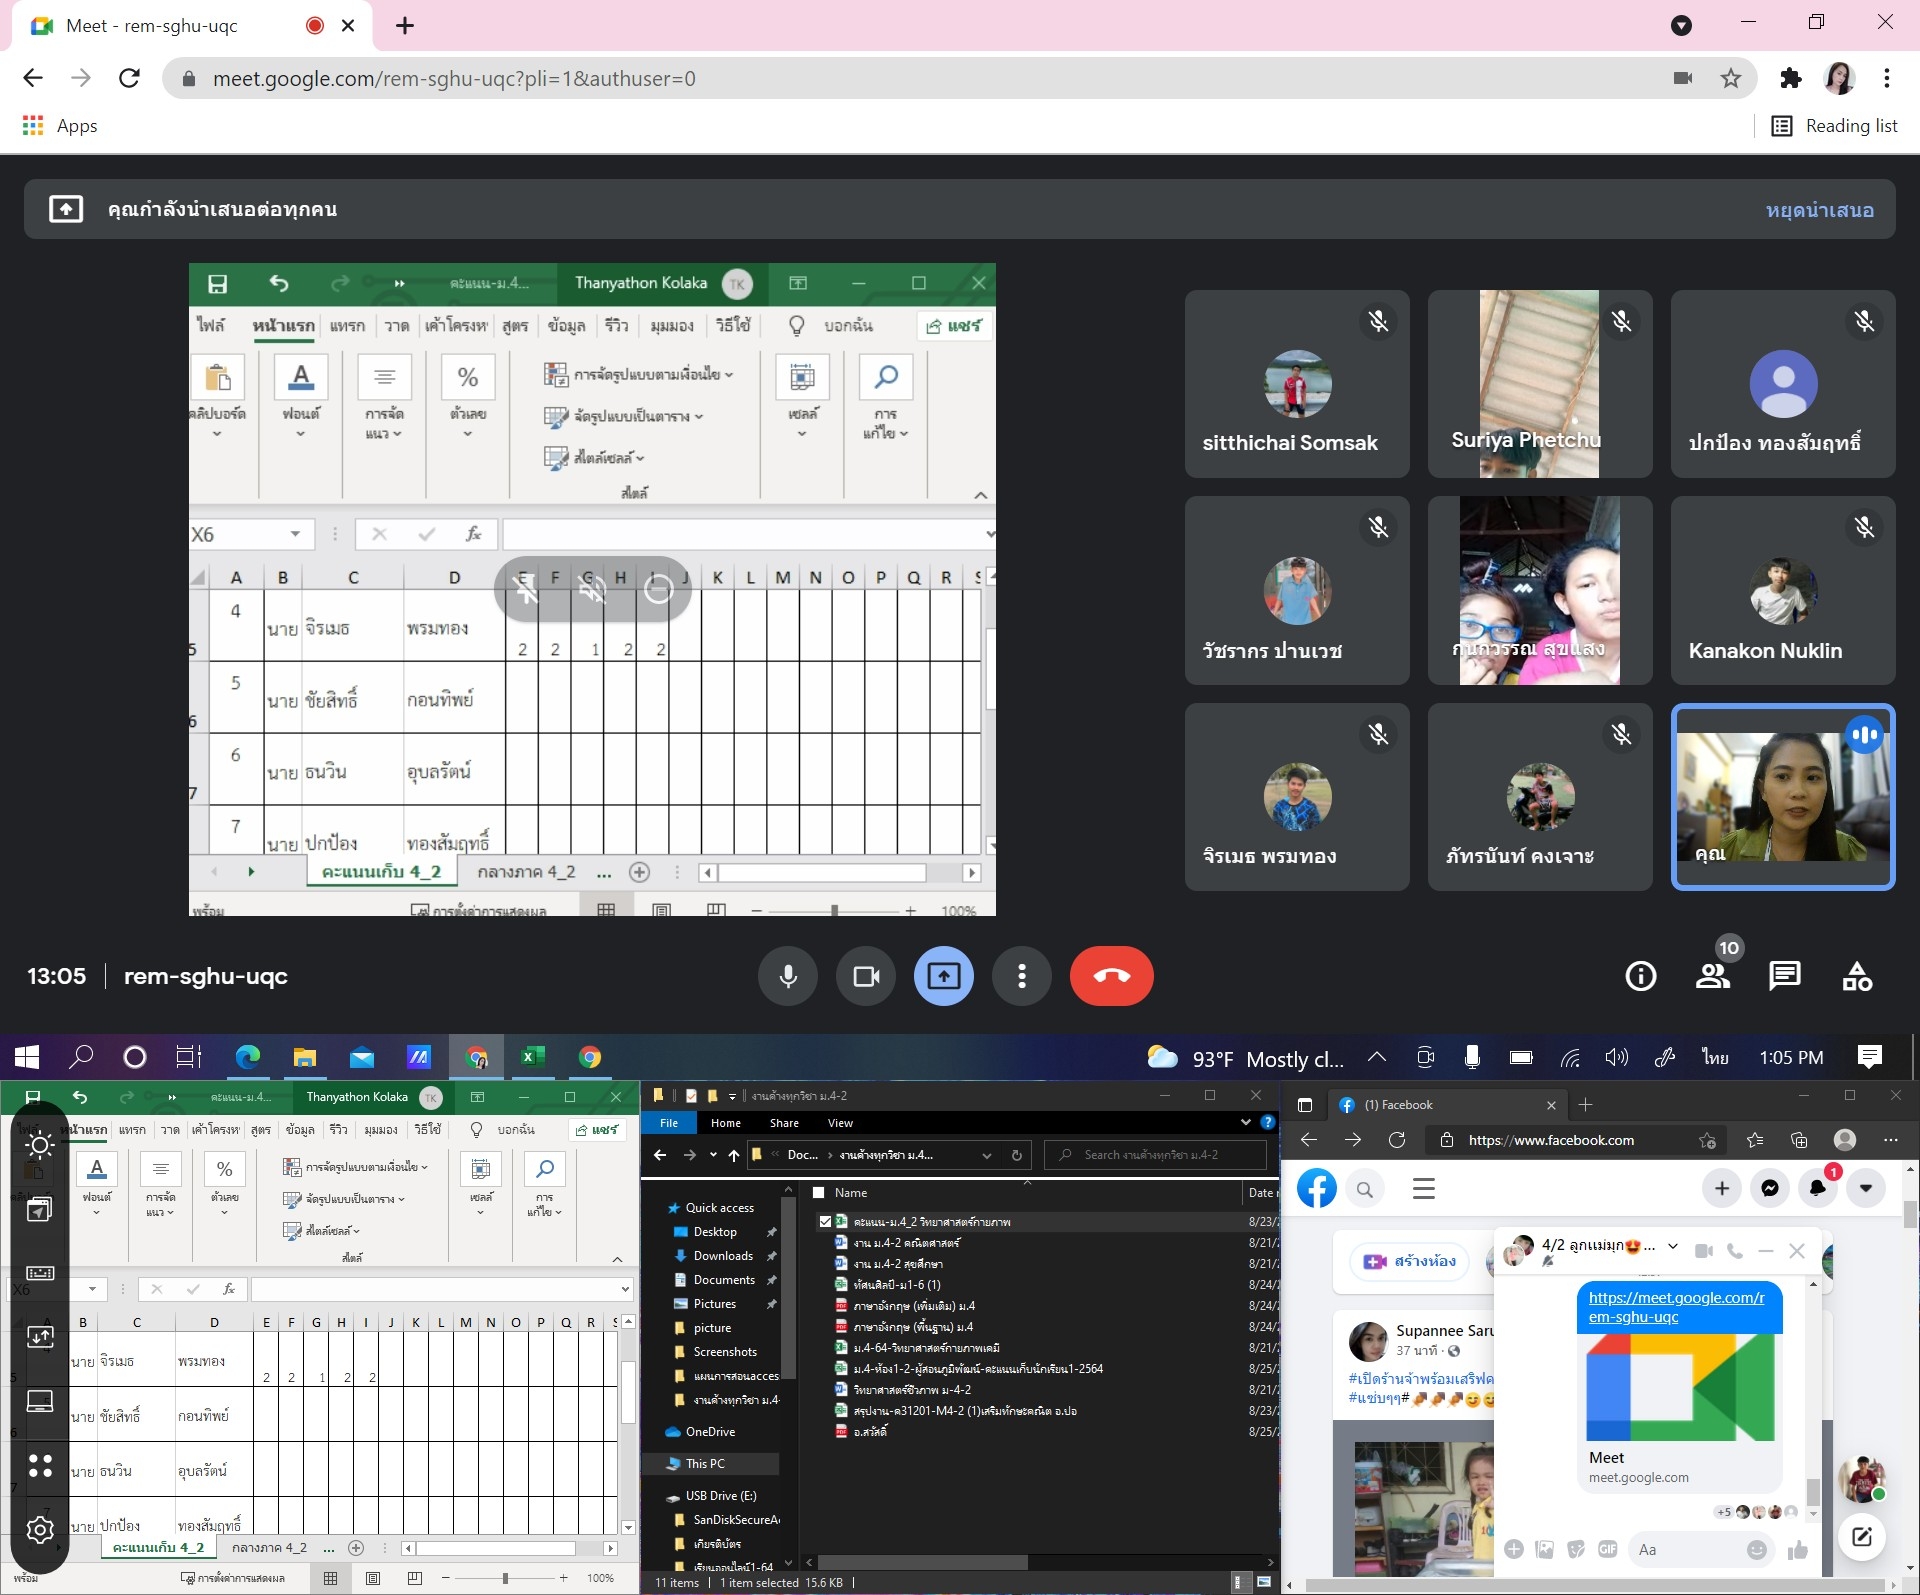Open the participants list icon

pos(1712,976)
